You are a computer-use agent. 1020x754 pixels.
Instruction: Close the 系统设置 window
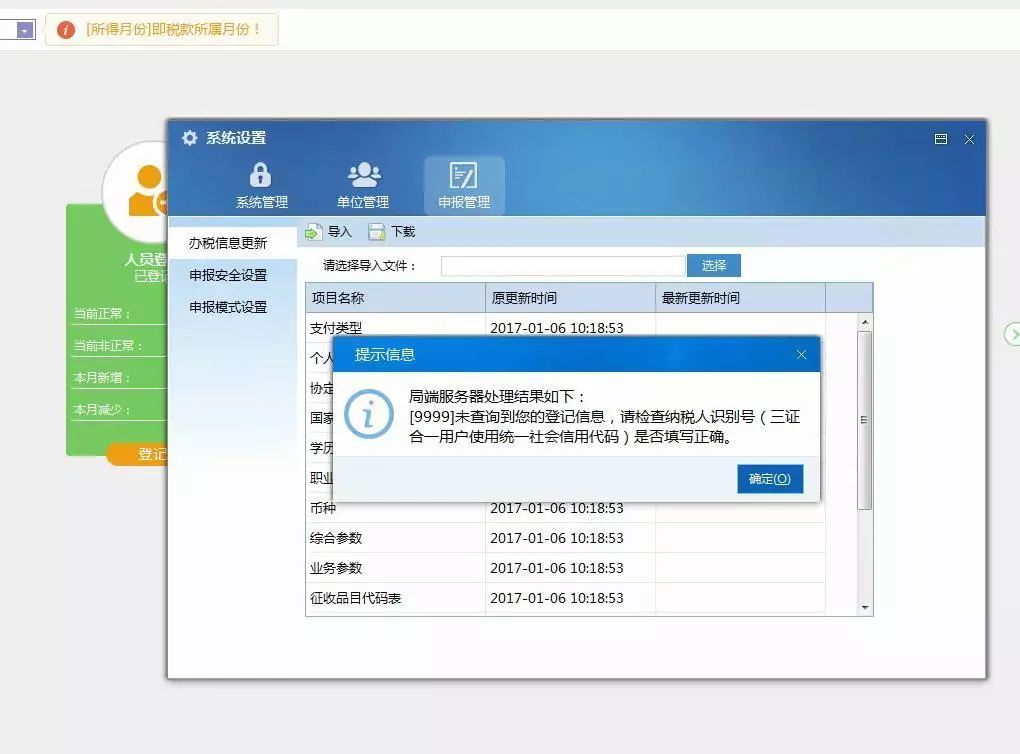[969, 139]
